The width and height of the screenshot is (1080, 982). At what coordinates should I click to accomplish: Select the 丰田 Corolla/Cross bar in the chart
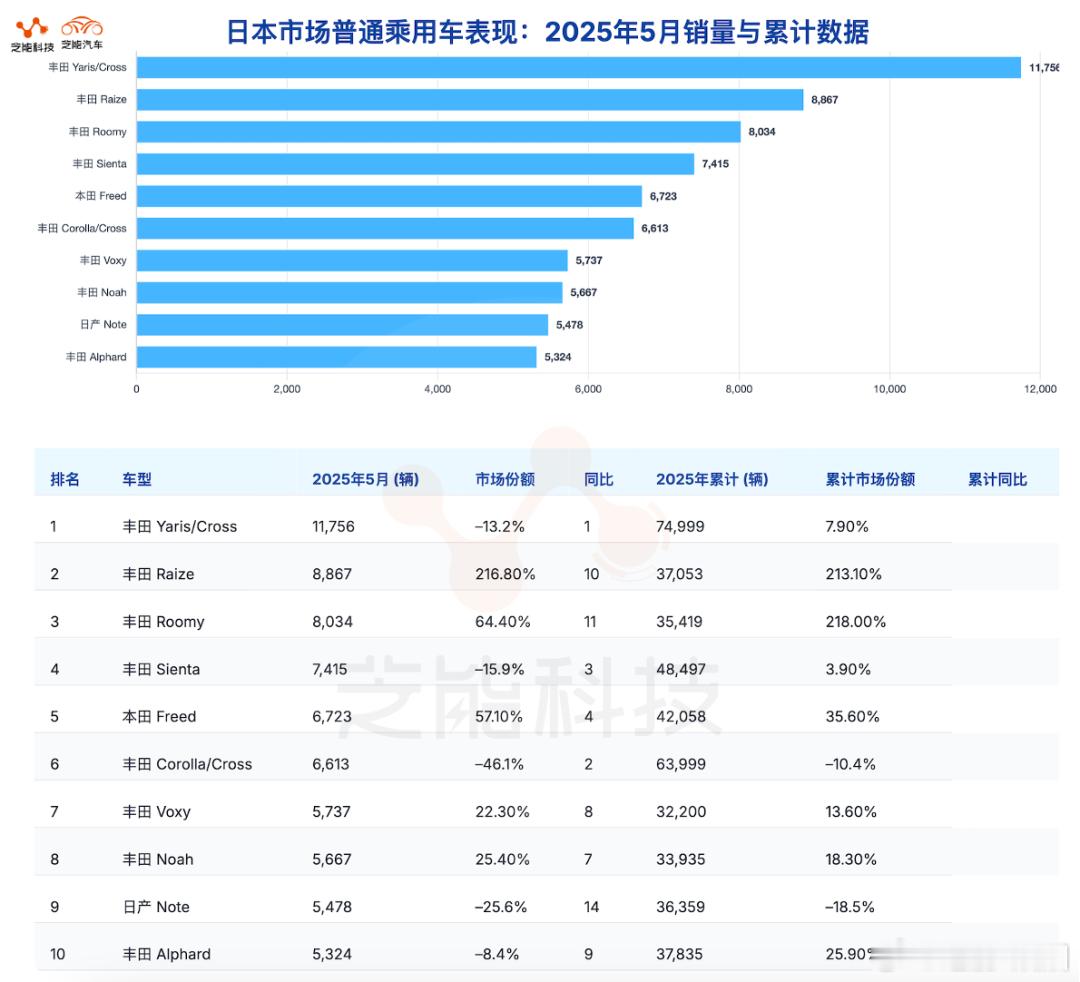point(385,228)
